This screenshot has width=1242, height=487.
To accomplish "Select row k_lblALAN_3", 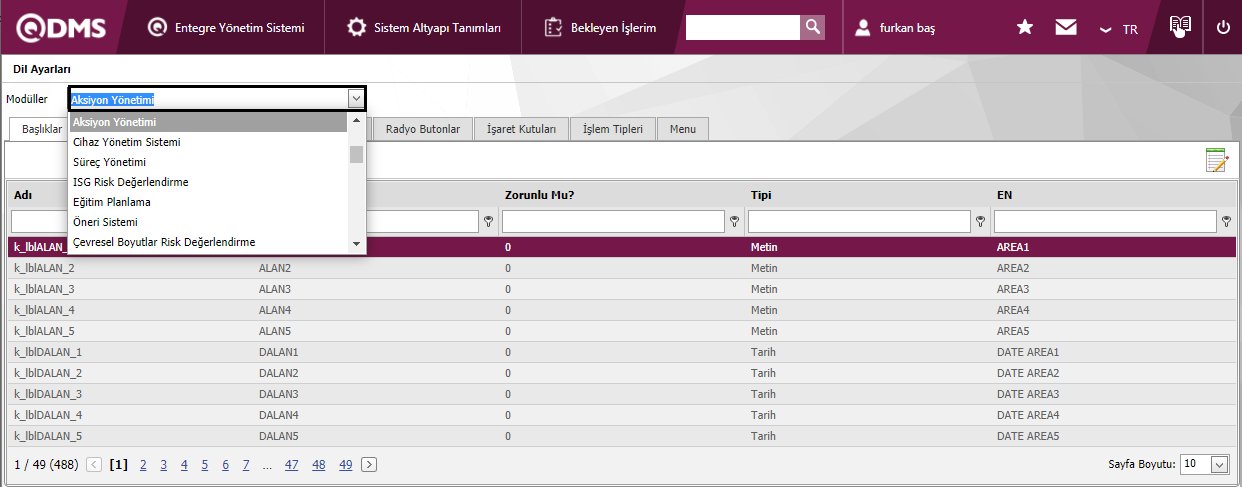I will coord(622,289).
